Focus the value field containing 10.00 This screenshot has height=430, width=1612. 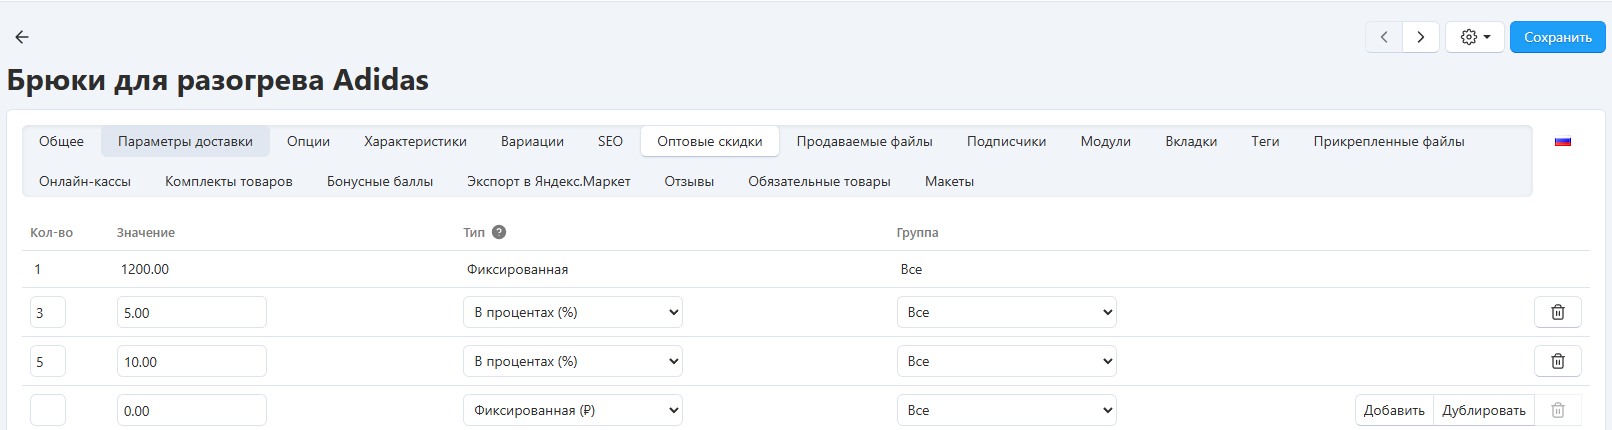click(x=192, y=361)
